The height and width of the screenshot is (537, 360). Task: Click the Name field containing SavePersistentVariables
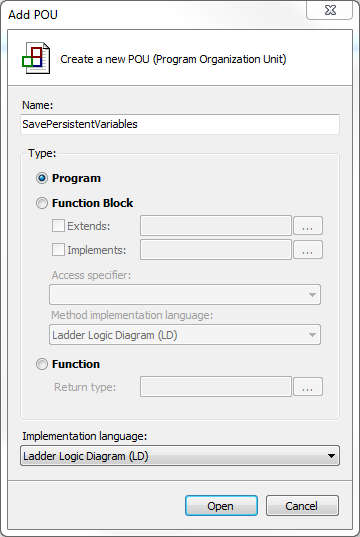[180, 124]
